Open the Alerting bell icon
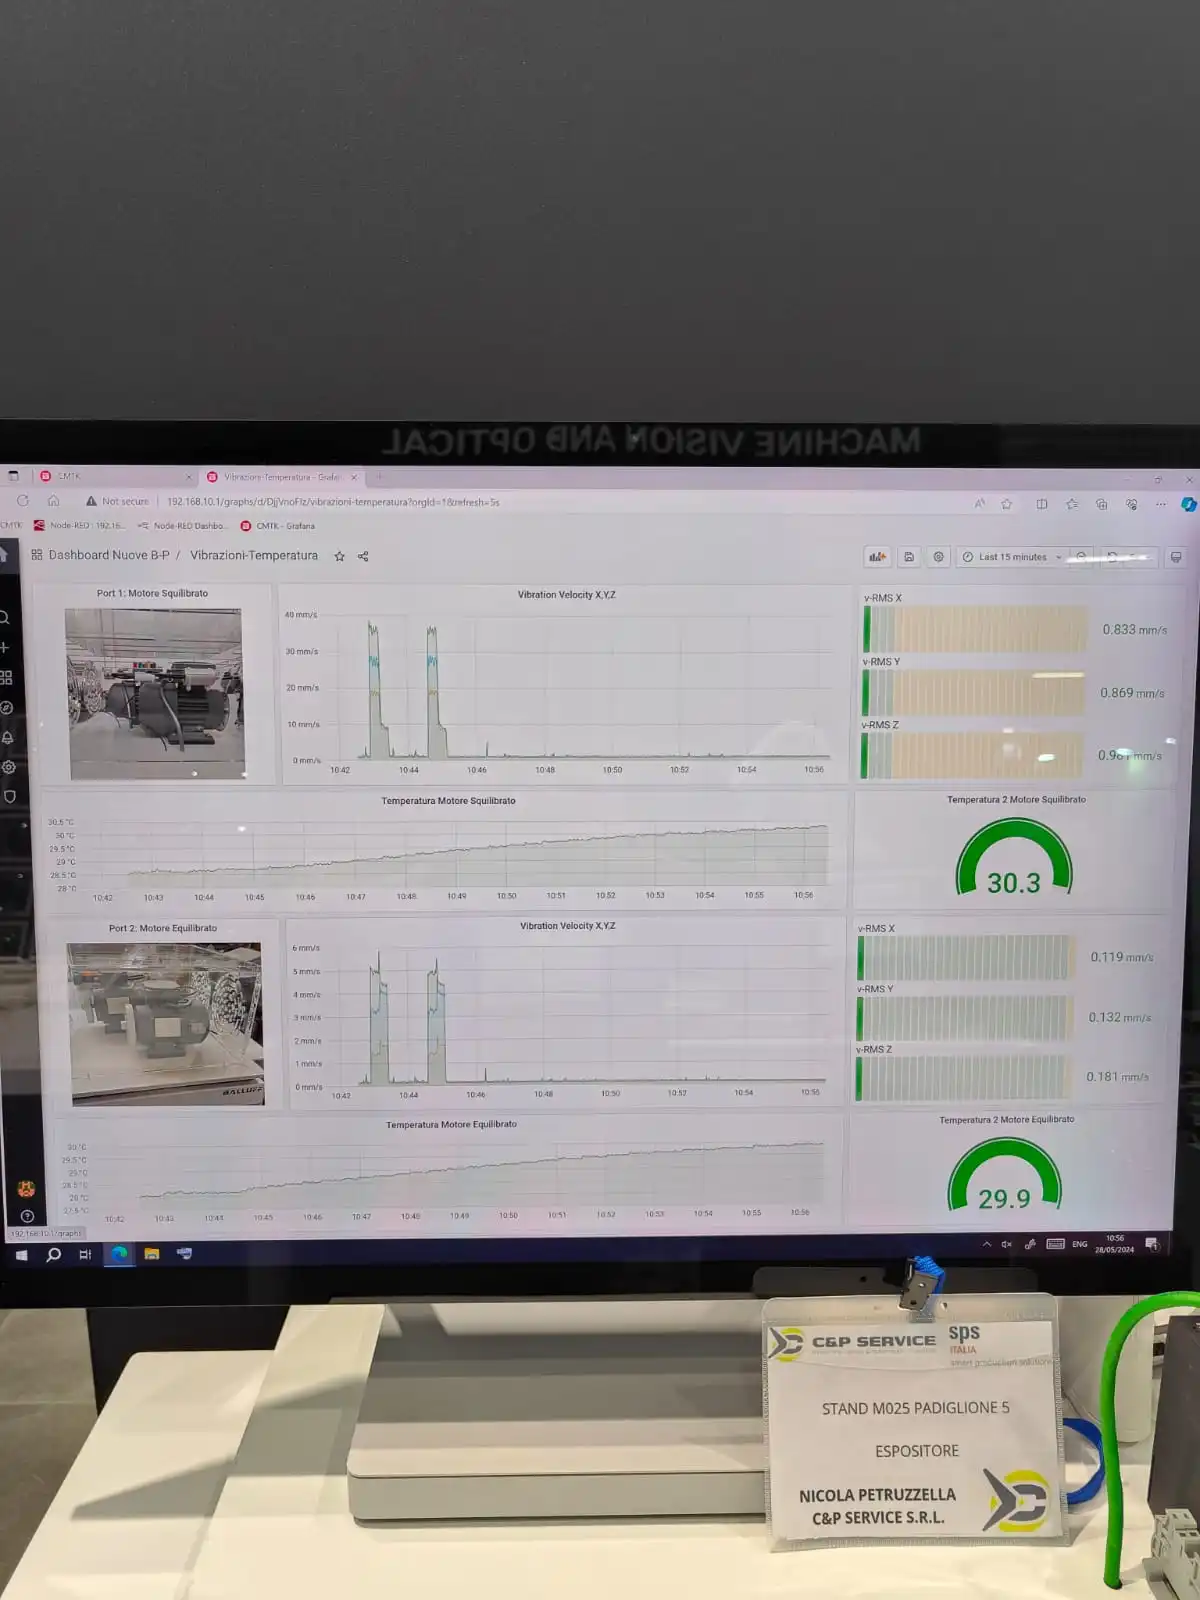1200x1600 pixels. pyautogui.click(x=7, y=737)
